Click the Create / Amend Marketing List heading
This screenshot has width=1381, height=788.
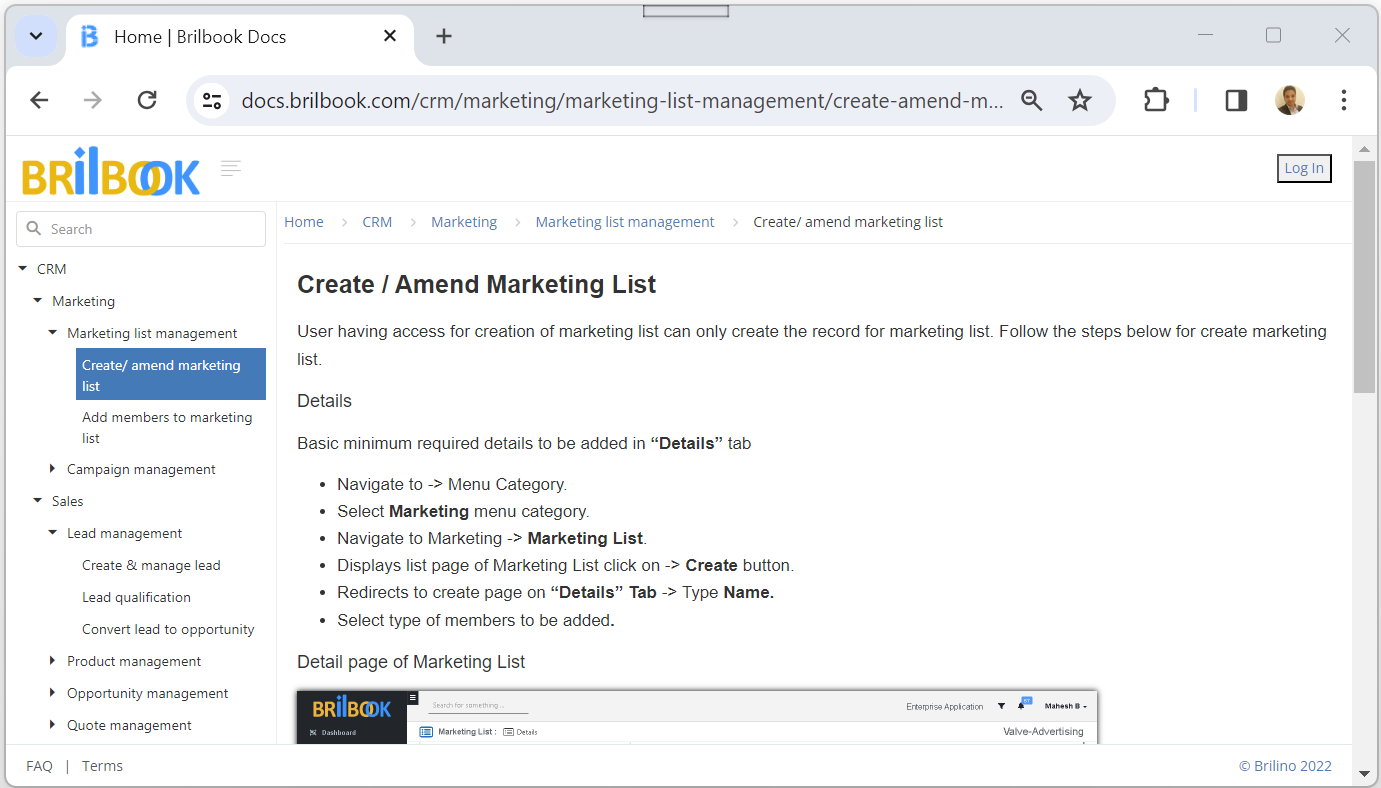coord(476,284)
